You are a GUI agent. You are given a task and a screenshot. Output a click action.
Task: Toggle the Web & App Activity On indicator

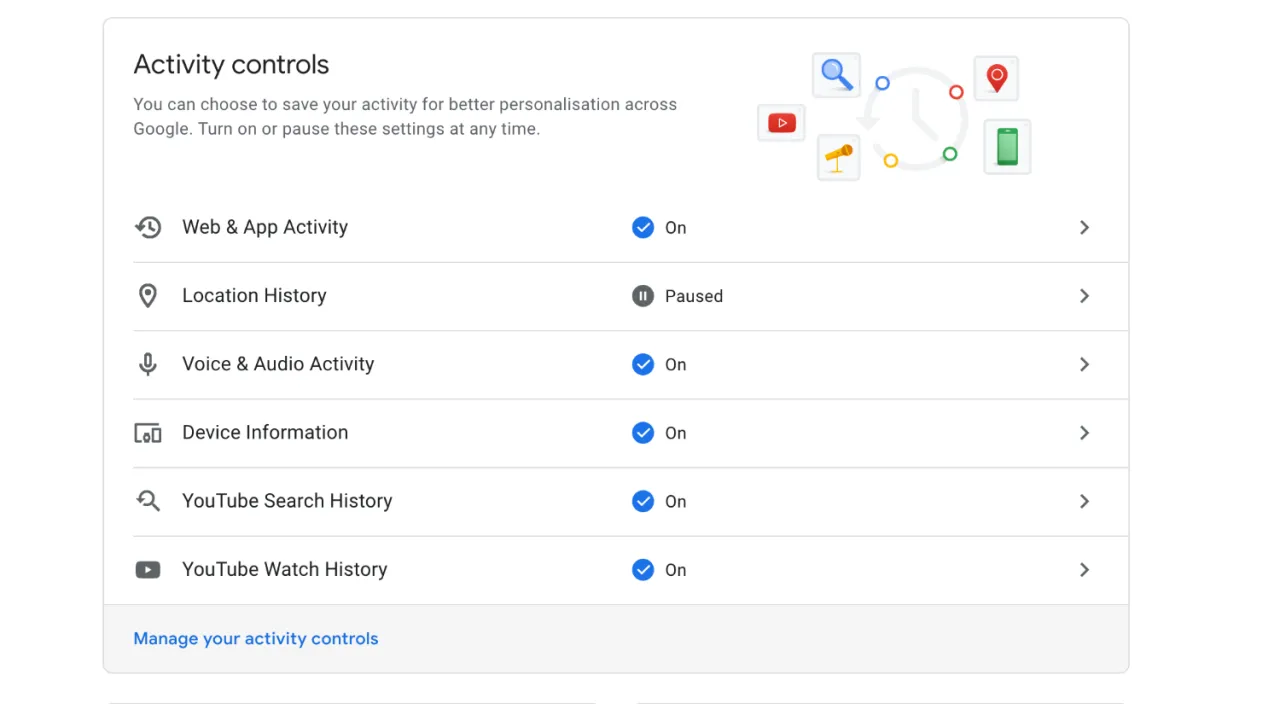click(643, 227)
